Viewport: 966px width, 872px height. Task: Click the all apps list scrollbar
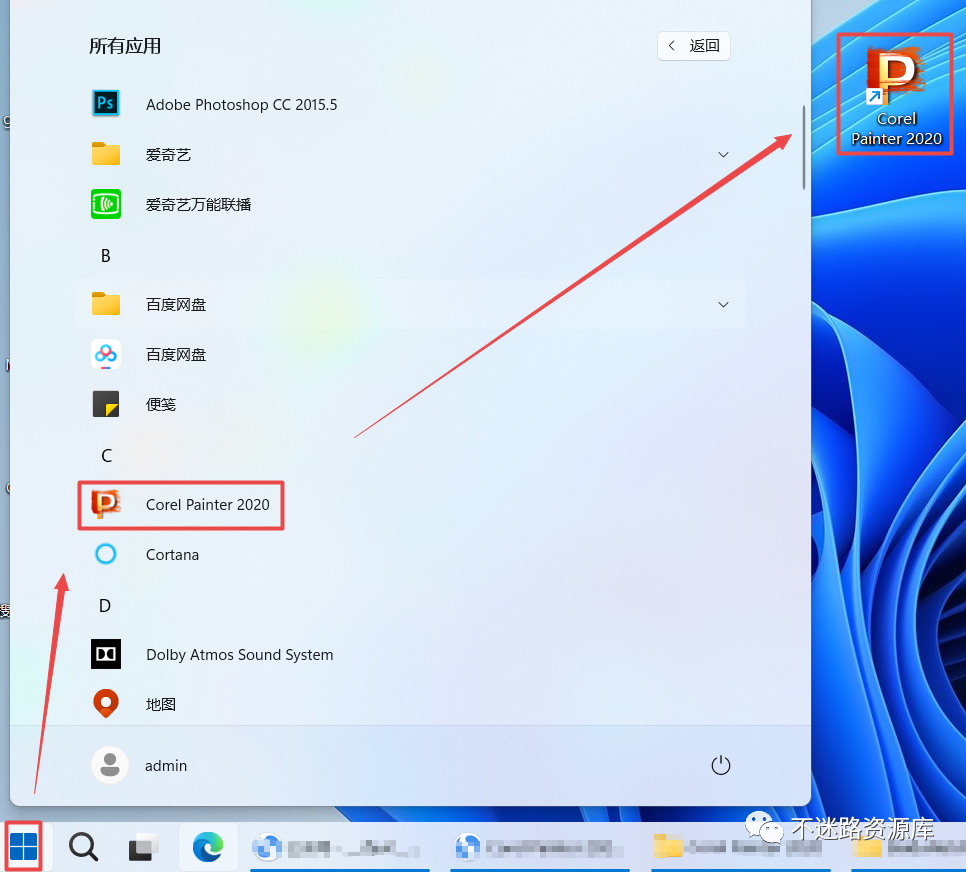point(804,147)
